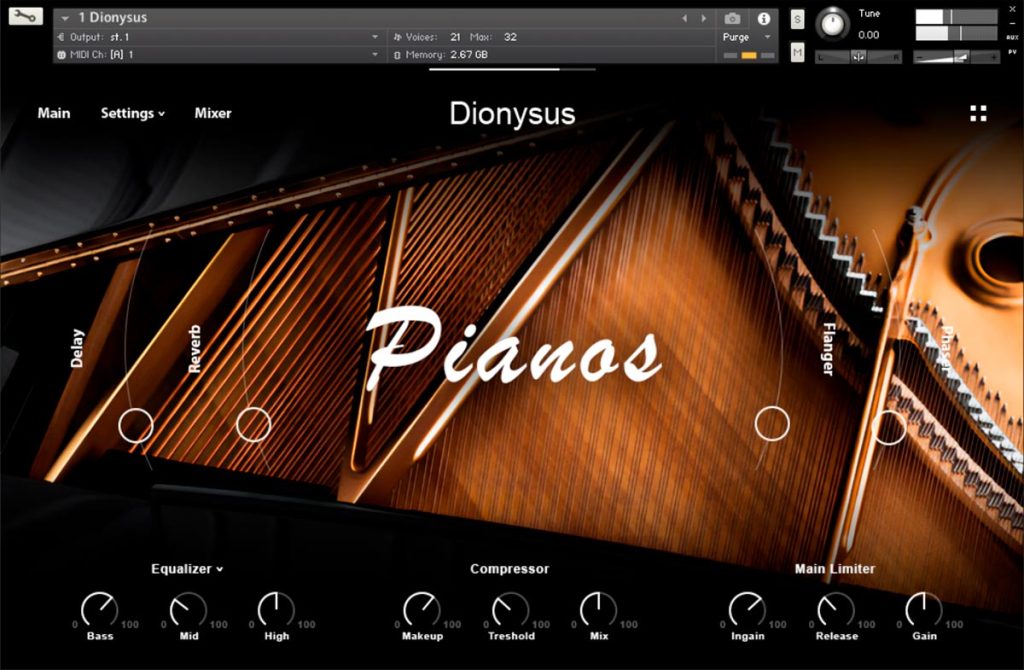The width and height of the screenshot is (1024, 670).
Task: Expand the instrument name dropdown arrow
Action: tap(65, 18)
